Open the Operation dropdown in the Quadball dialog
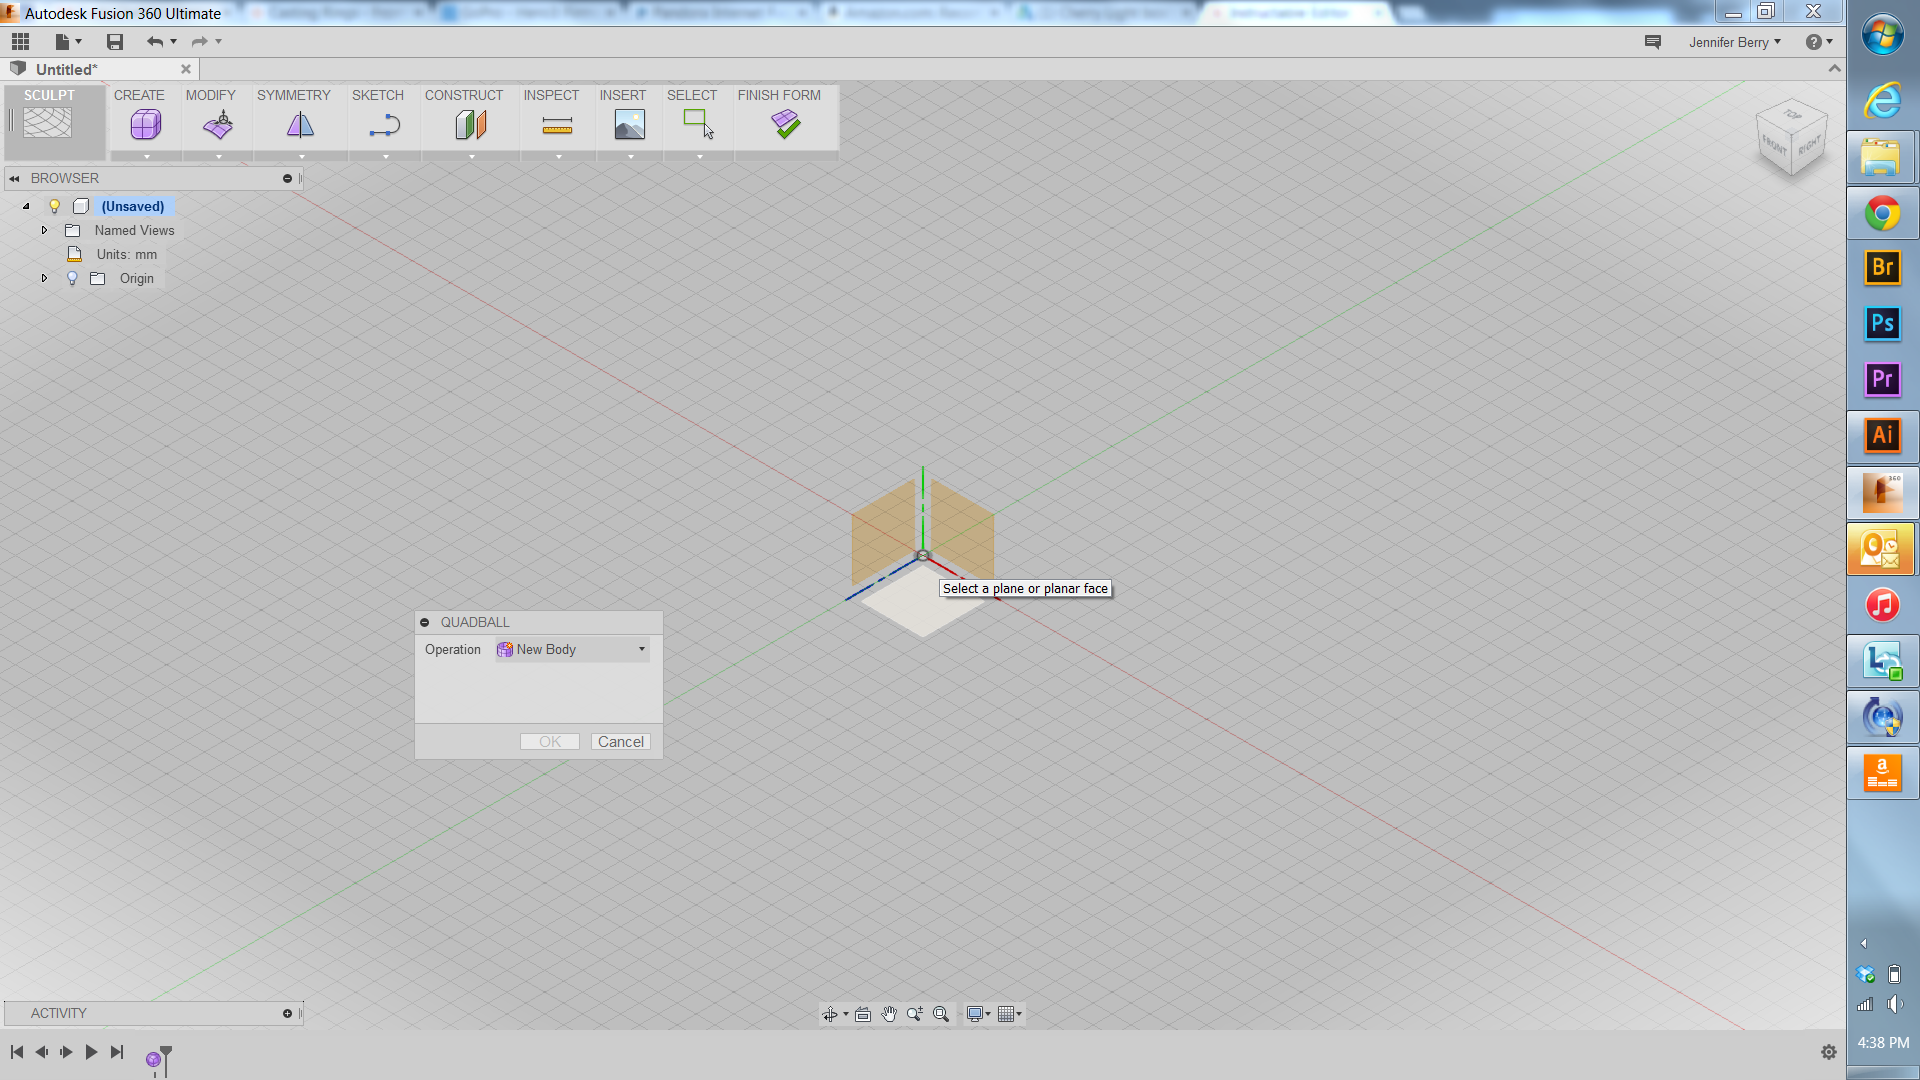The width and height of the screenshot is (1920, 1080). [639, 649]
